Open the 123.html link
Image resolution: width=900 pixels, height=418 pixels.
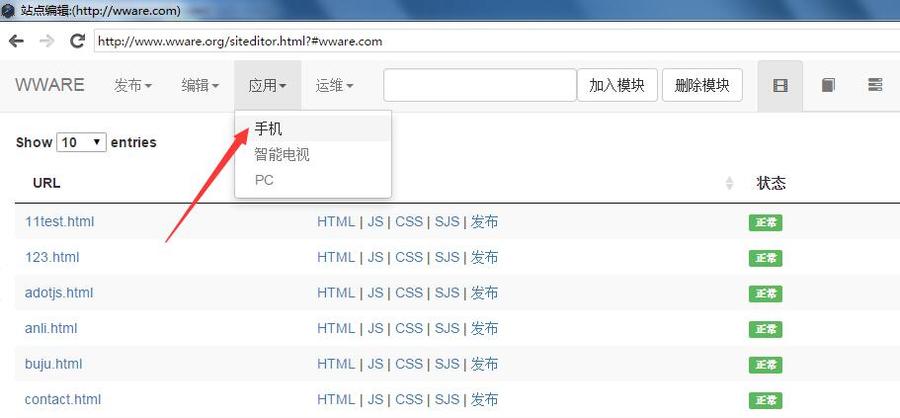52,257
